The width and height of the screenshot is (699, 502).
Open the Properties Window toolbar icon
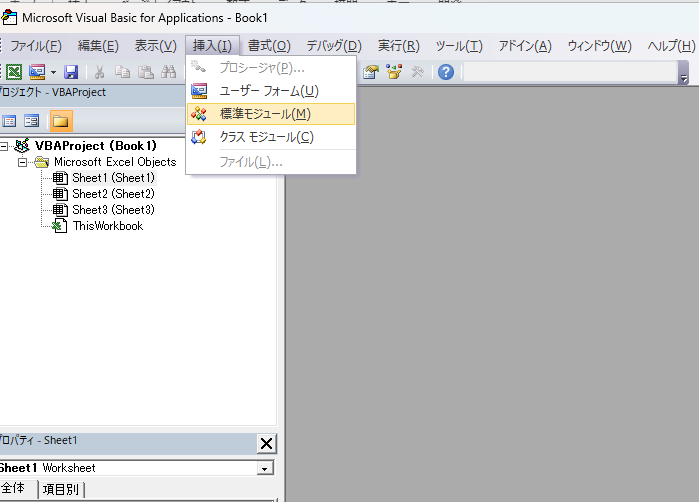[x=370, y=72]
